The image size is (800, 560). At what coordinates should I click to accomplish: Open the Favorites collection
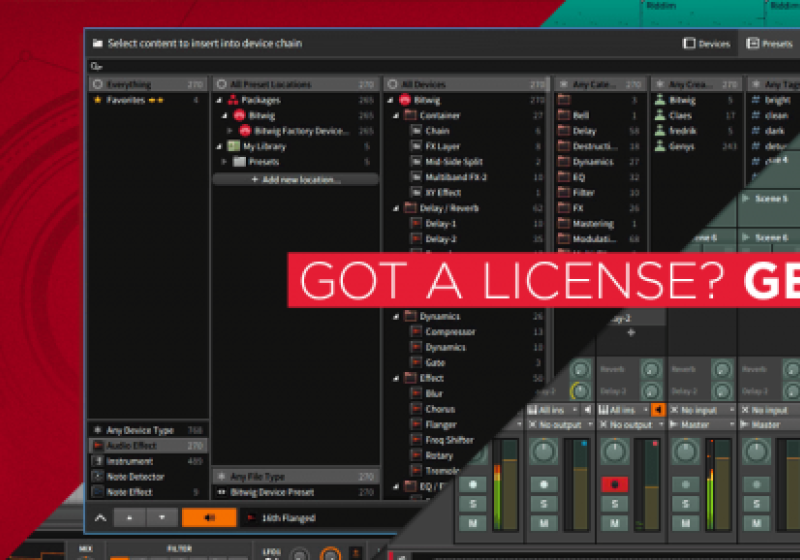pyautogui.click(x=148, y=100)
